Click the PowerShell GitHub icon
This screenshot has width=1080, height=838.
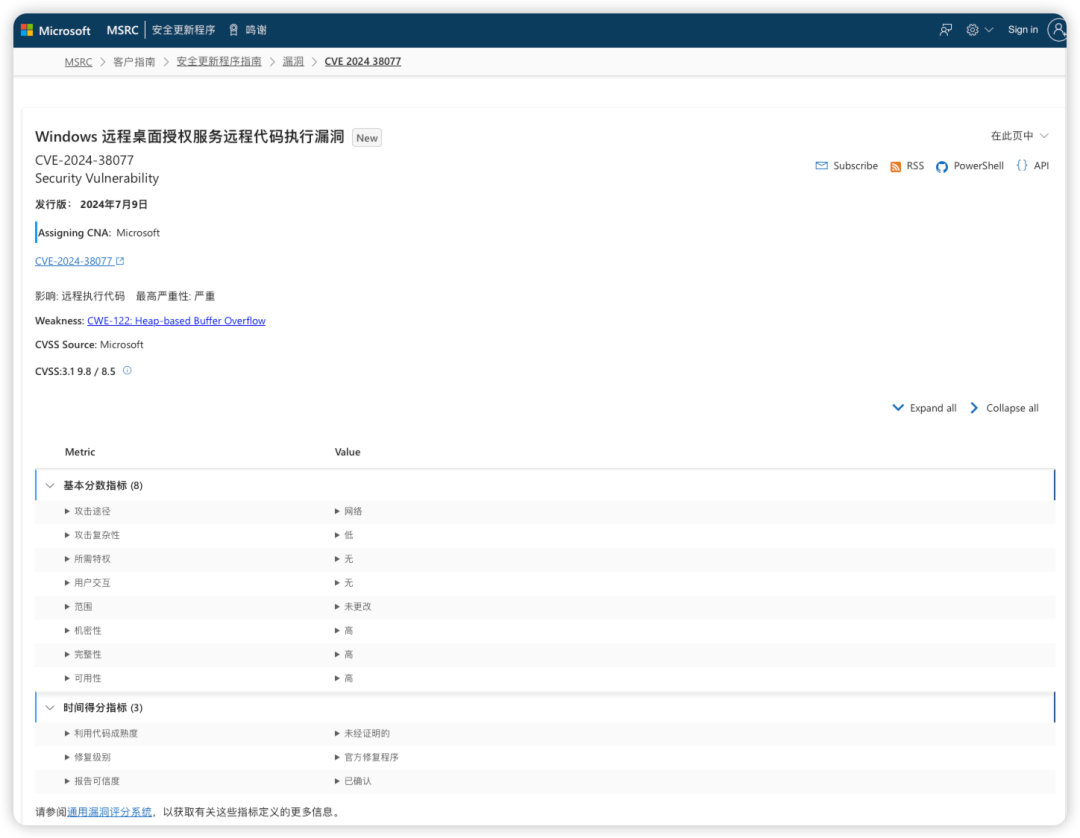pyautogui.click(x=942, y=166)
